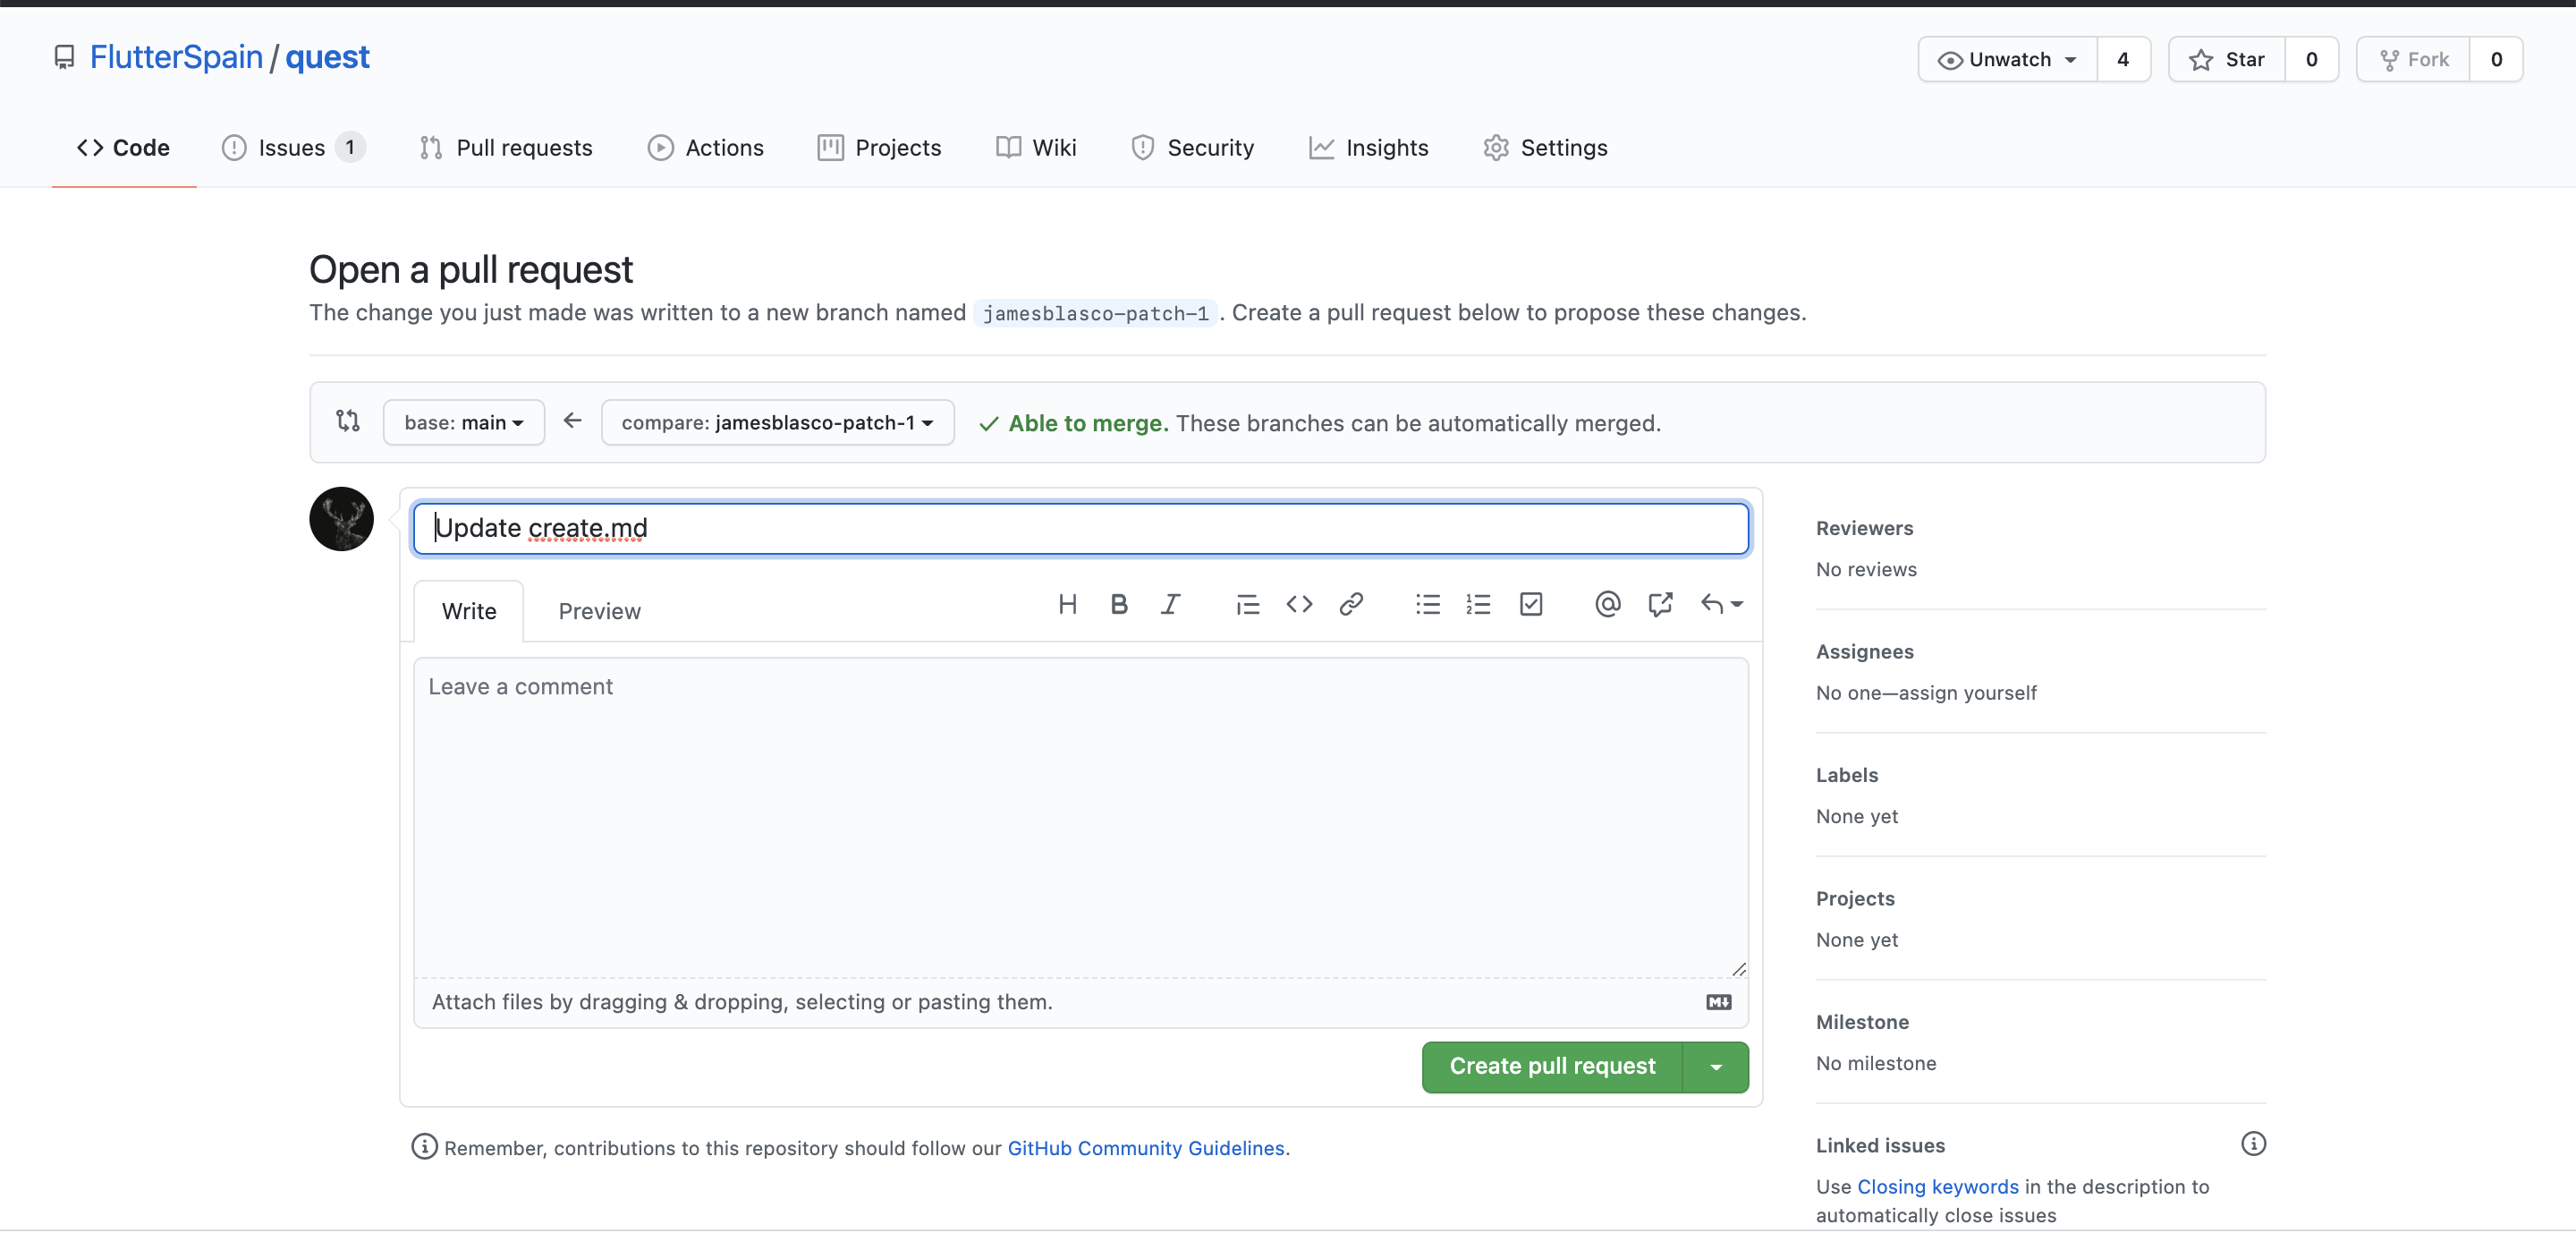Open the Security tab
2576x1233 pixels.
click(1191, 147)
